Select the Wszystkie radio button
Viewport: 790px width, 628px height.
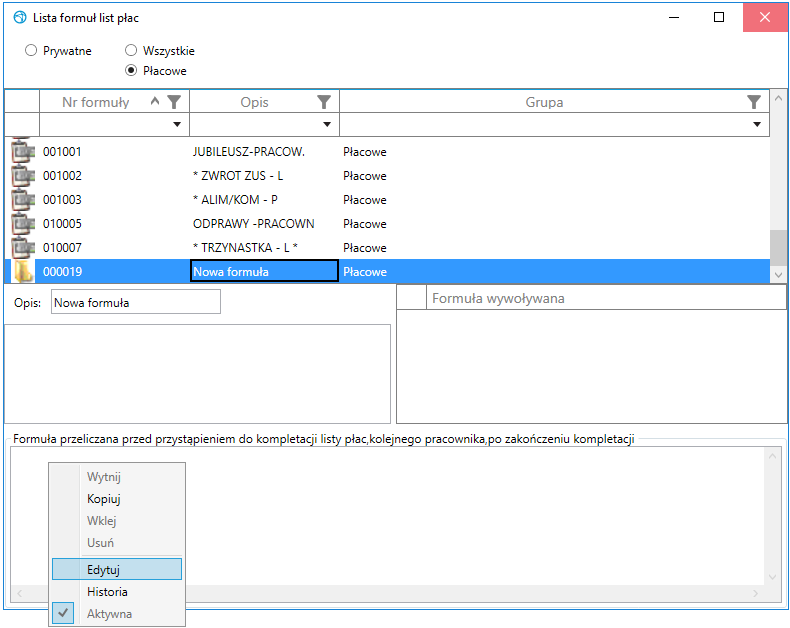(x=131, y=50)
